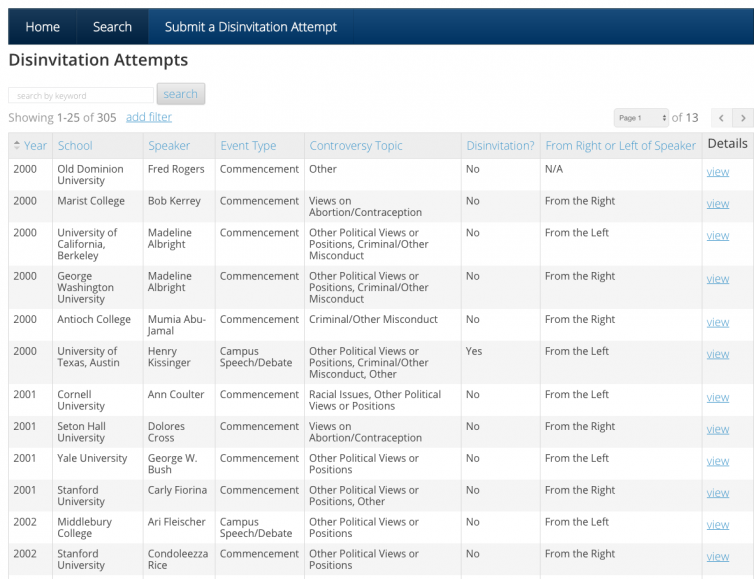Image resolution: width=754 pixels, height=579 pixels.
Task: Open view link for Ann Coulter row
Action: 717,397
